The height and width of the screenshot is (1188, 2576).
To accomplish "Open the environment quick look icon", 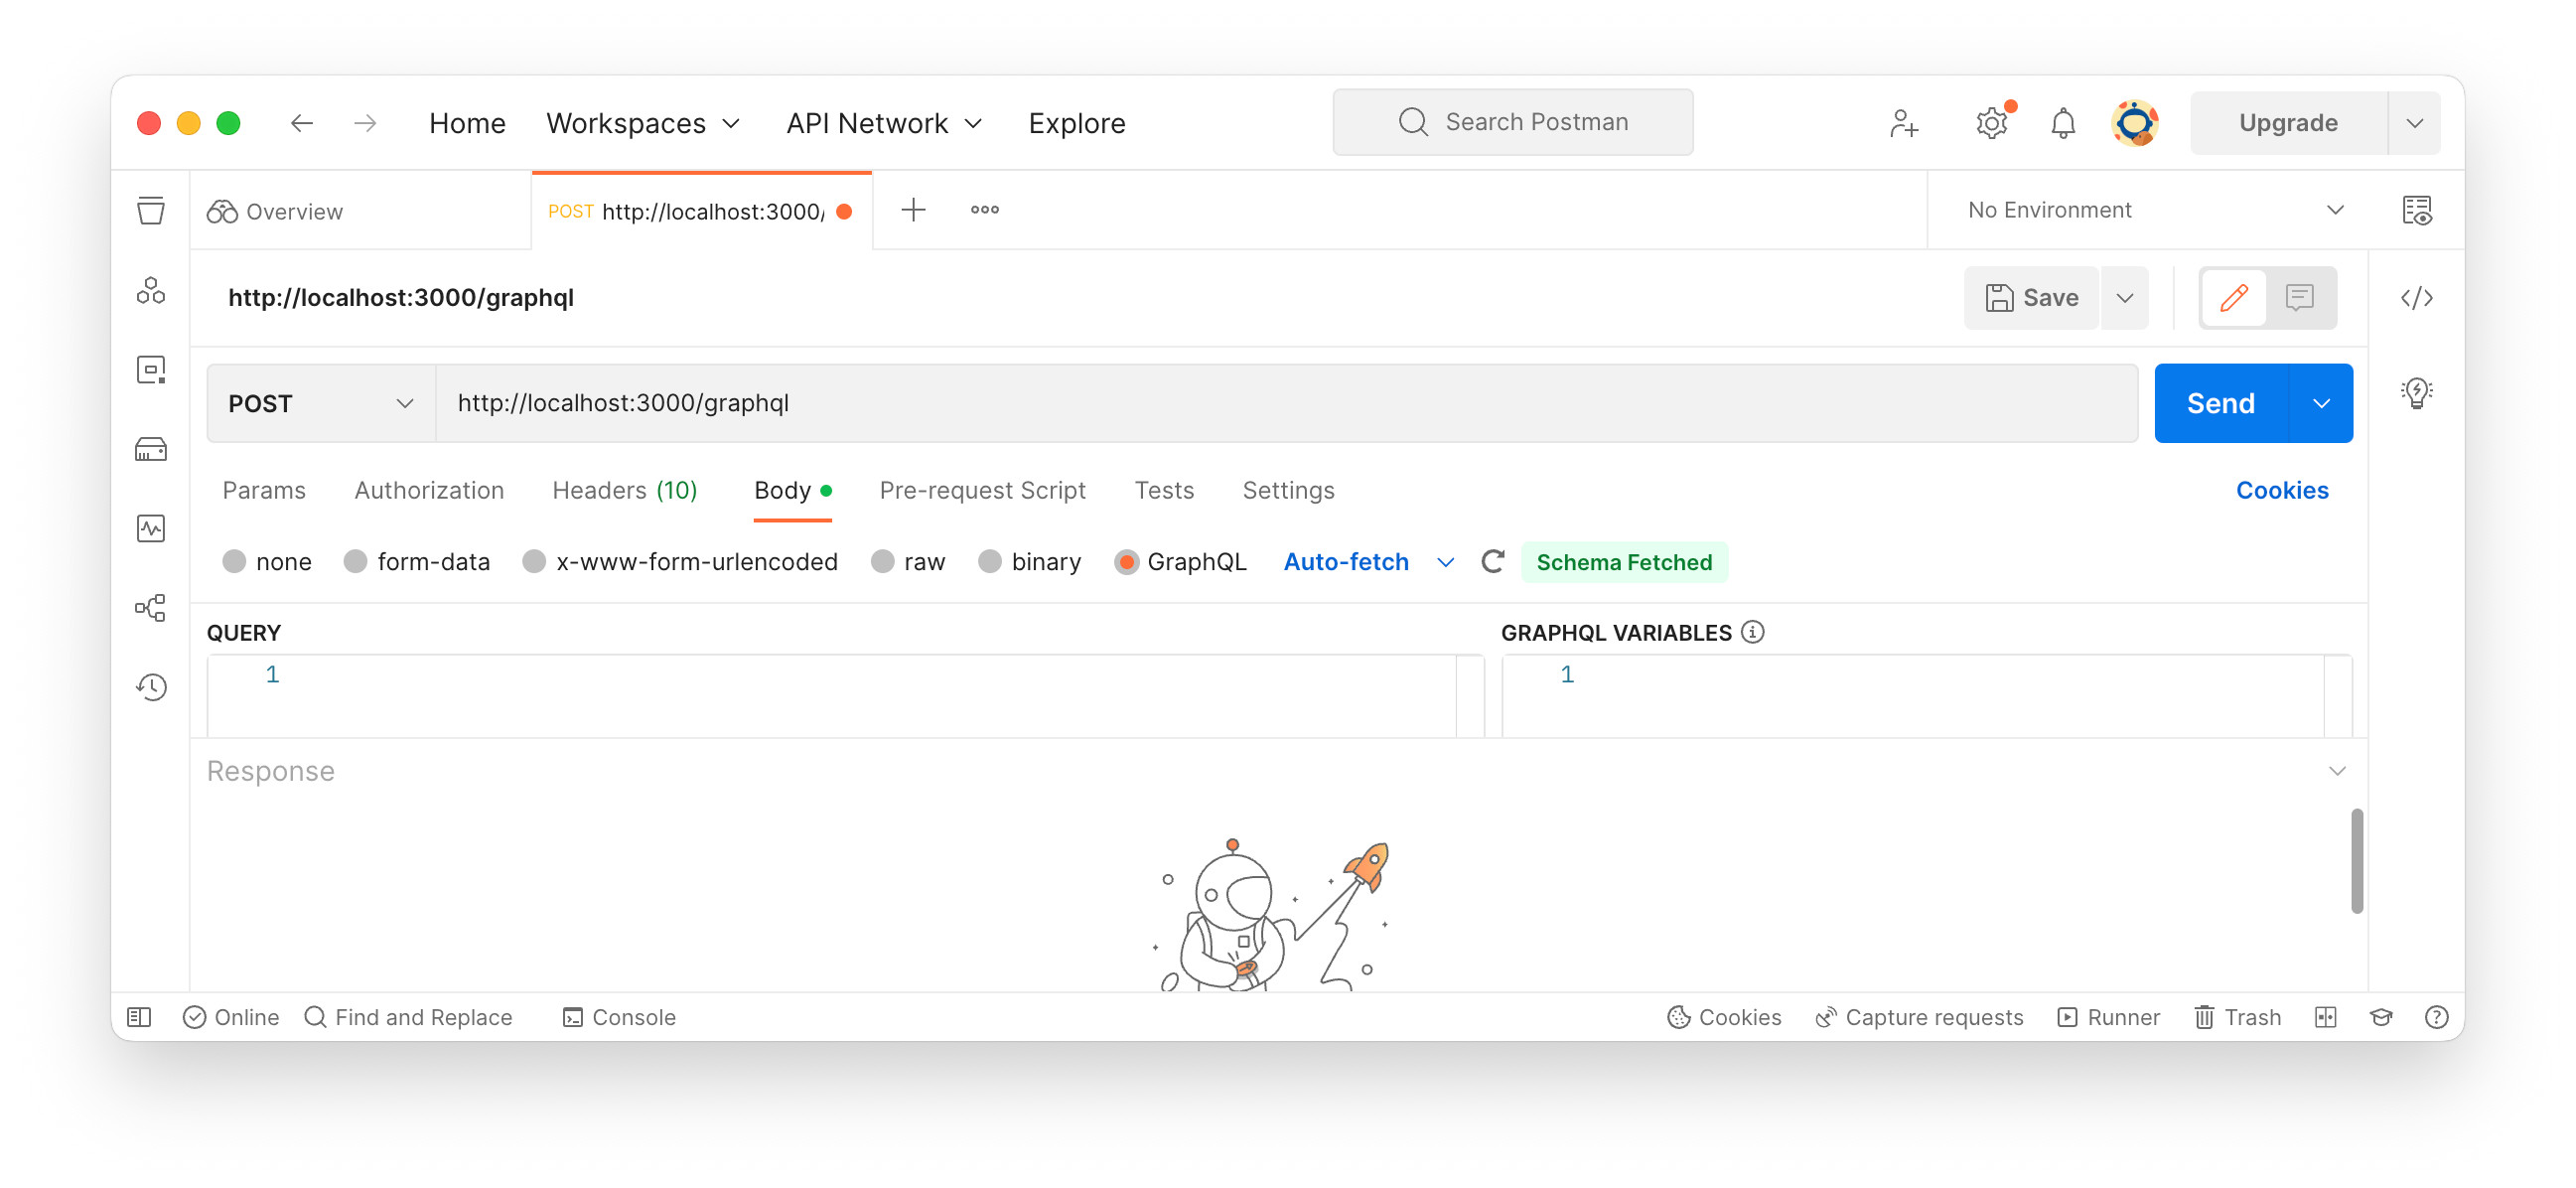I will coord(2416,210).
